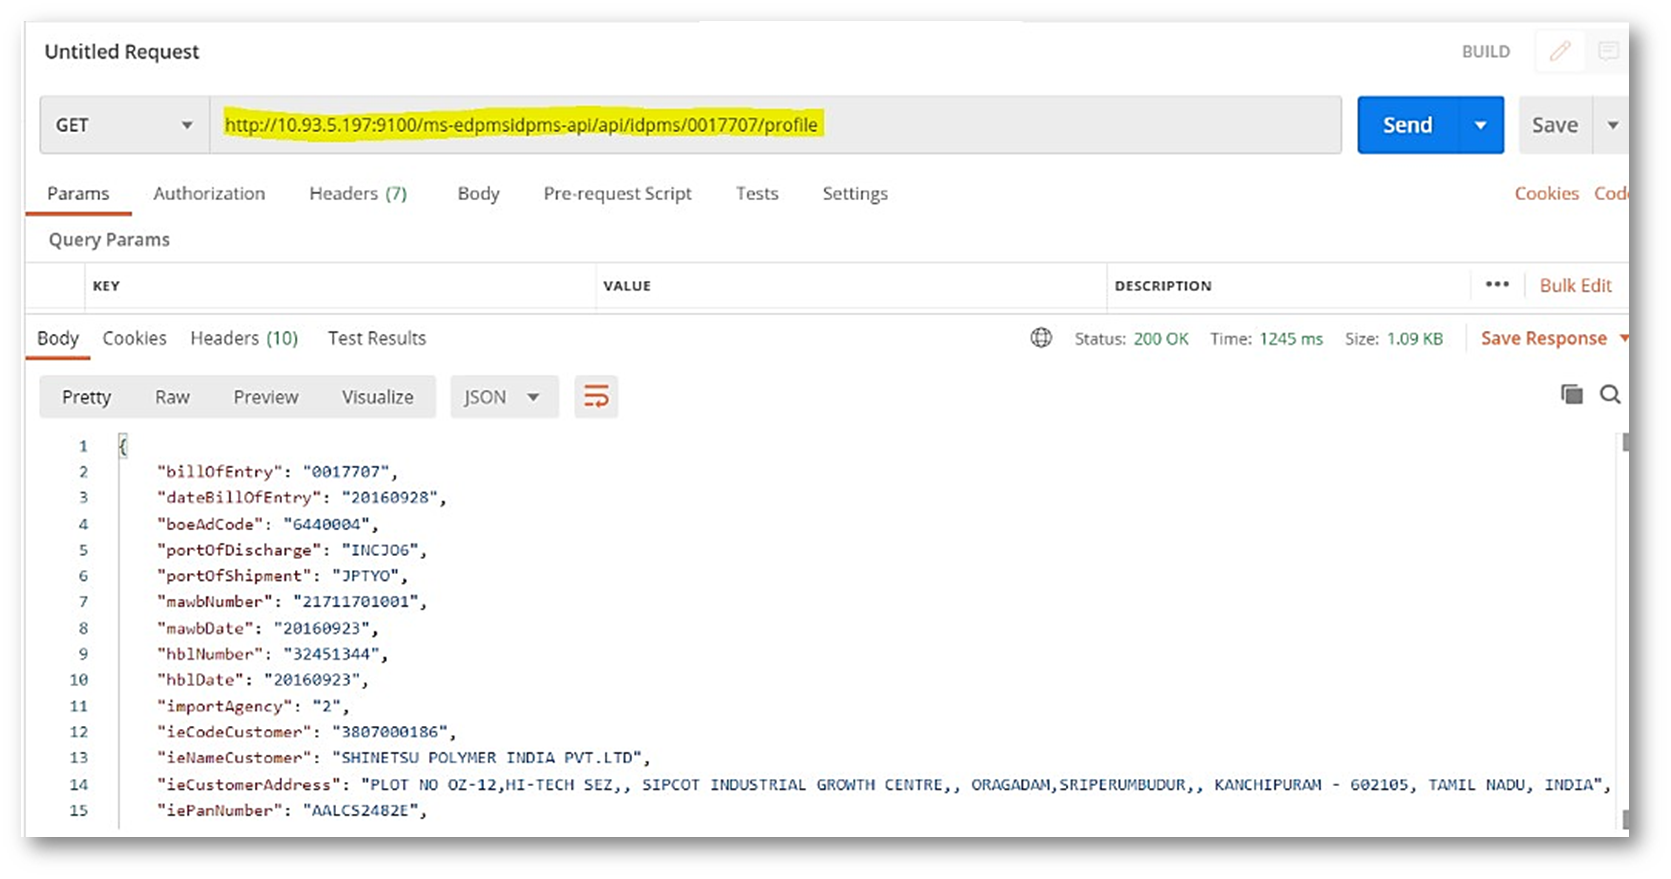Open search in response body magnifier icon

(x=1609, y=394)
